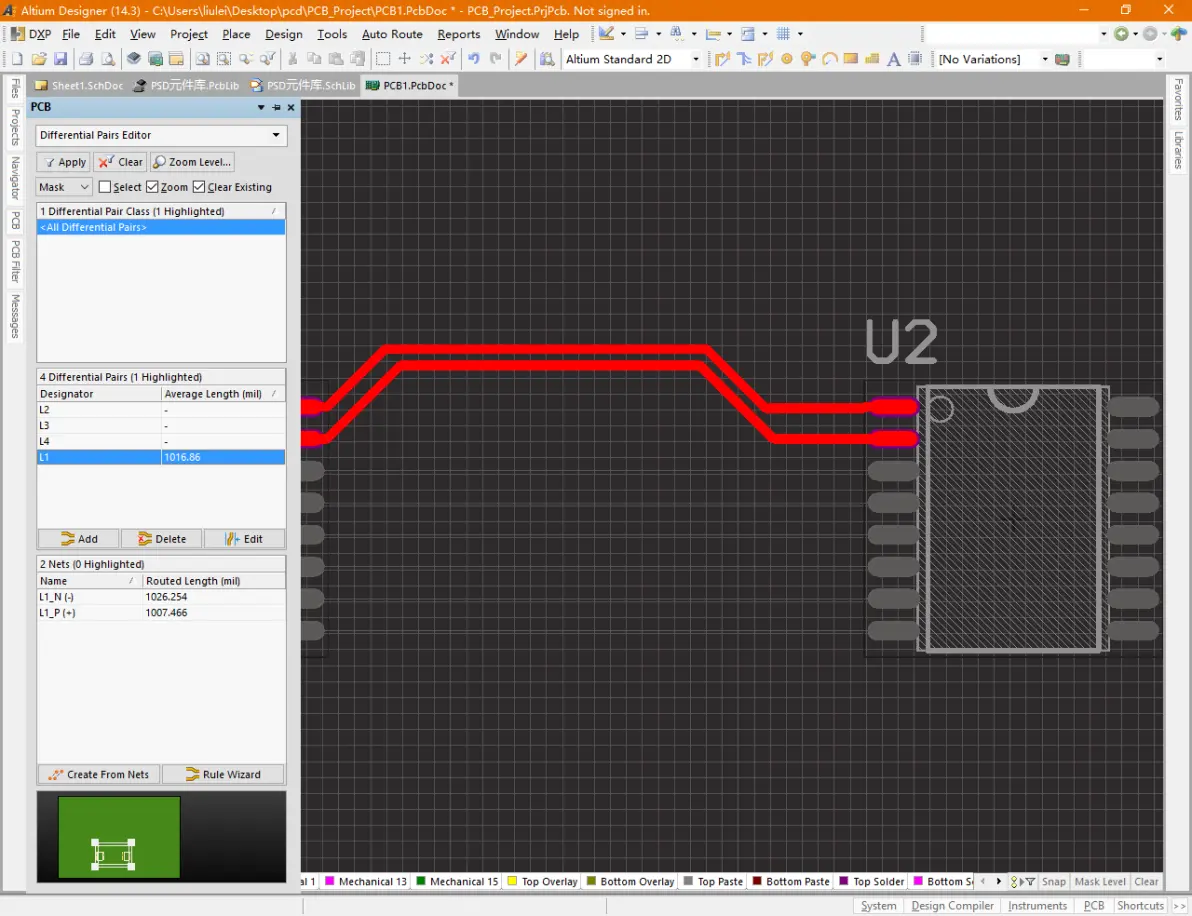Select the L1_N (-) net row
Viewport: 1192px width, 916px height.
(x=161, y=597)
